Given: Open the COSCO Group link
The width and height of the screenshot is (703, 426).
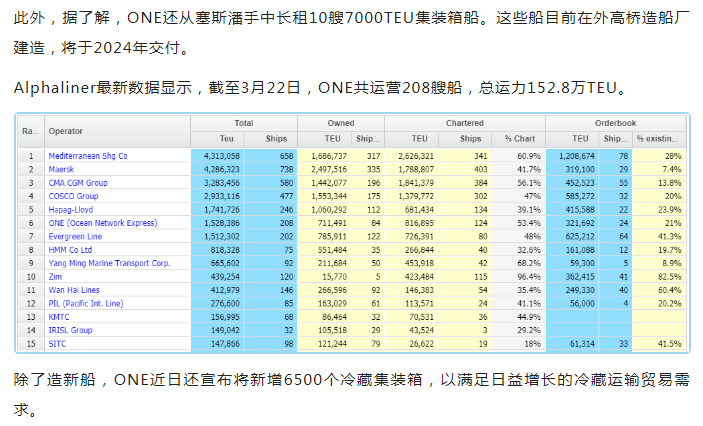Looking at the screenshot, I should pos(73,196).
